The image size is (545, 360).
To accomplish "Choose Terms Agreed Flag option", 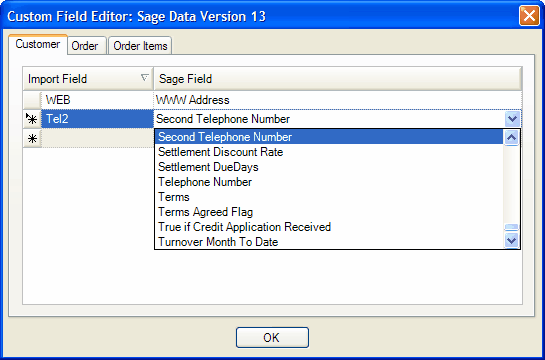I will tap(329, 212).
